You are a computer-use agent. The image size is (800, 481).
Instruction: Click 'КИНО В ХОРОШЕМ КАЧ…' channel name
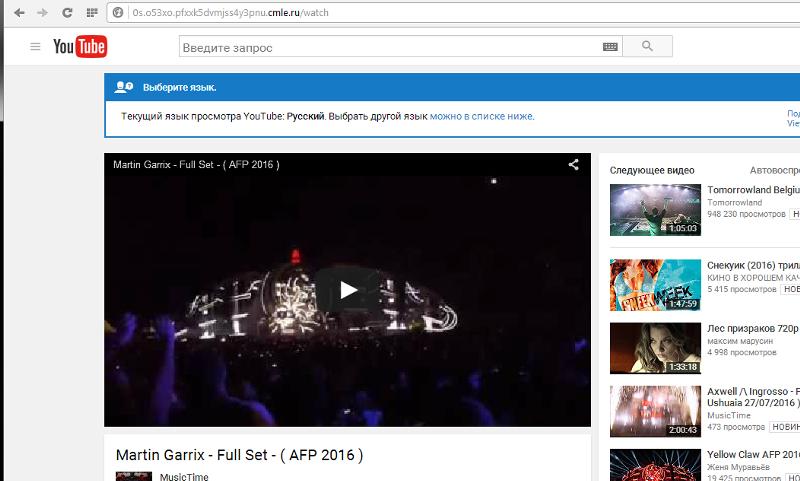753,277
